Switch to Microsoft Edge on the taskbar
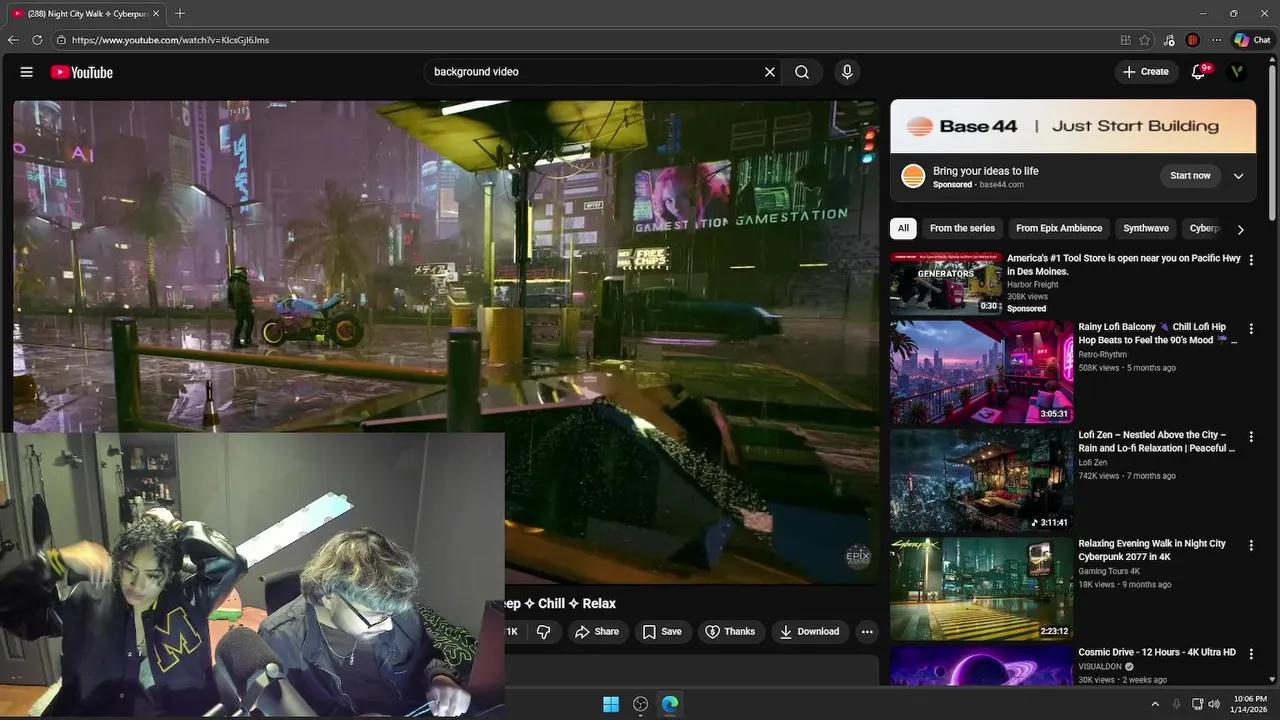1280x720 pixels. pyautogui.click(x=670, y=704)
